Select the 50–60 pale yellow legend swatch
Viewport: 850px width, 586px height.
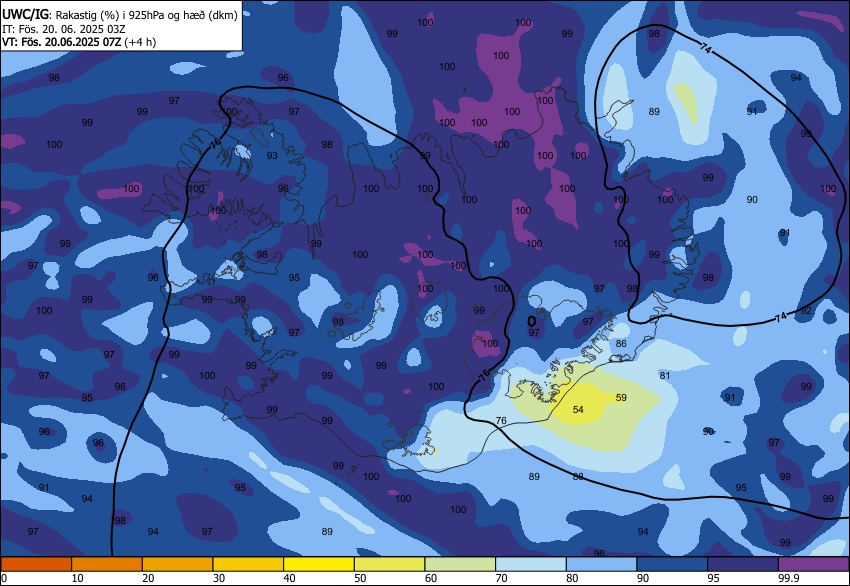click(x=390, y=564)
